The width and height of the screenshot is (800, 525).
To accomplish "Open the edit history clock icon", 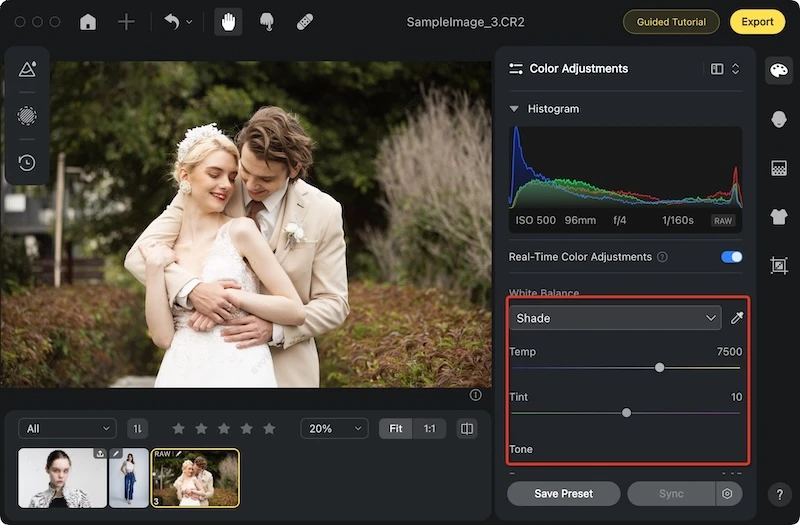I will [x=27, y=163].
